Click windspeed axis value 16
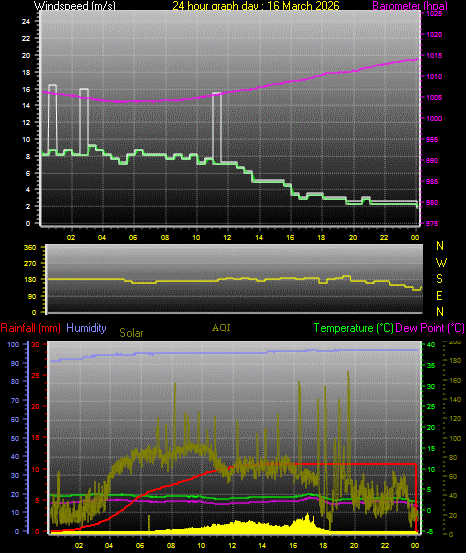The height and width of the screenshot is (553, 466). click(x=26, y=90)
